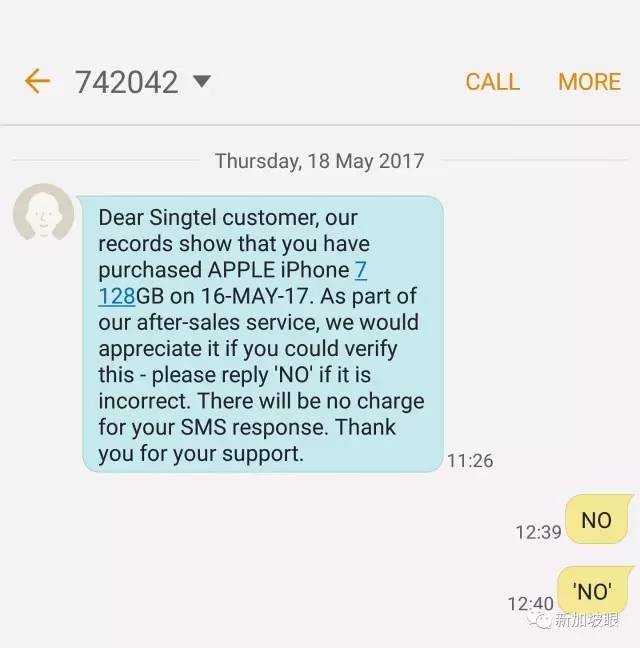The height and width of the screenshot is (648, 640).
Task: Tap the 16-MAY-17 date in message
Action: click(x=255, y=296)
